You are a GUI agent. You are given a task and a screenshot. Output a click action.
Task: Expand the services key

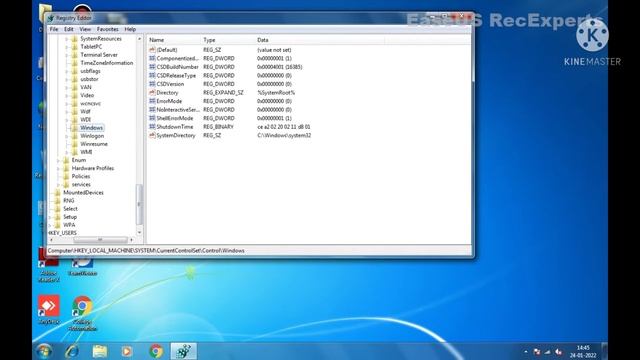tap(58, 184)
